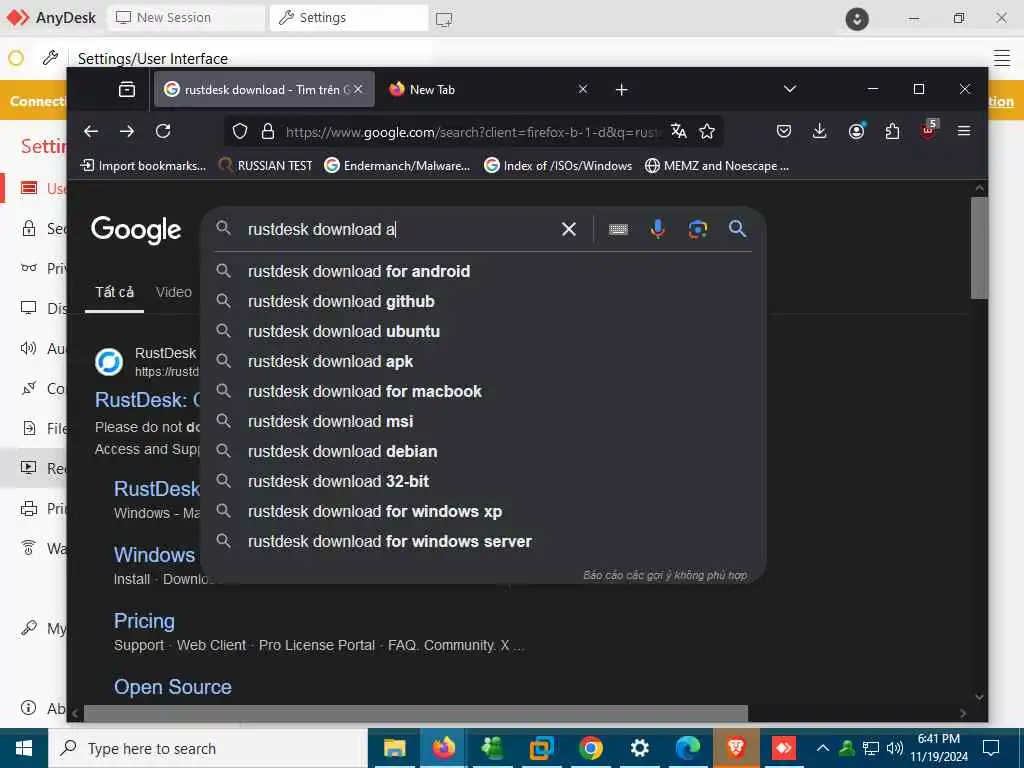Choose suggestion rustdesk download debian

pyautogui.click(x=483, y=451)
